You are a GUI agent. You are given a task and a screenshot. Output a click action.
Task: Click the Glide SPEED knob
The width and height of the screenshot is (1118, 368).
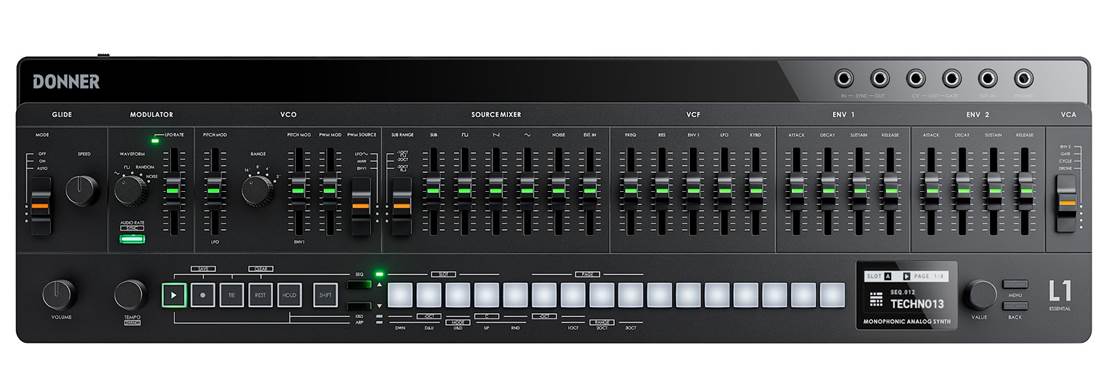82,190
